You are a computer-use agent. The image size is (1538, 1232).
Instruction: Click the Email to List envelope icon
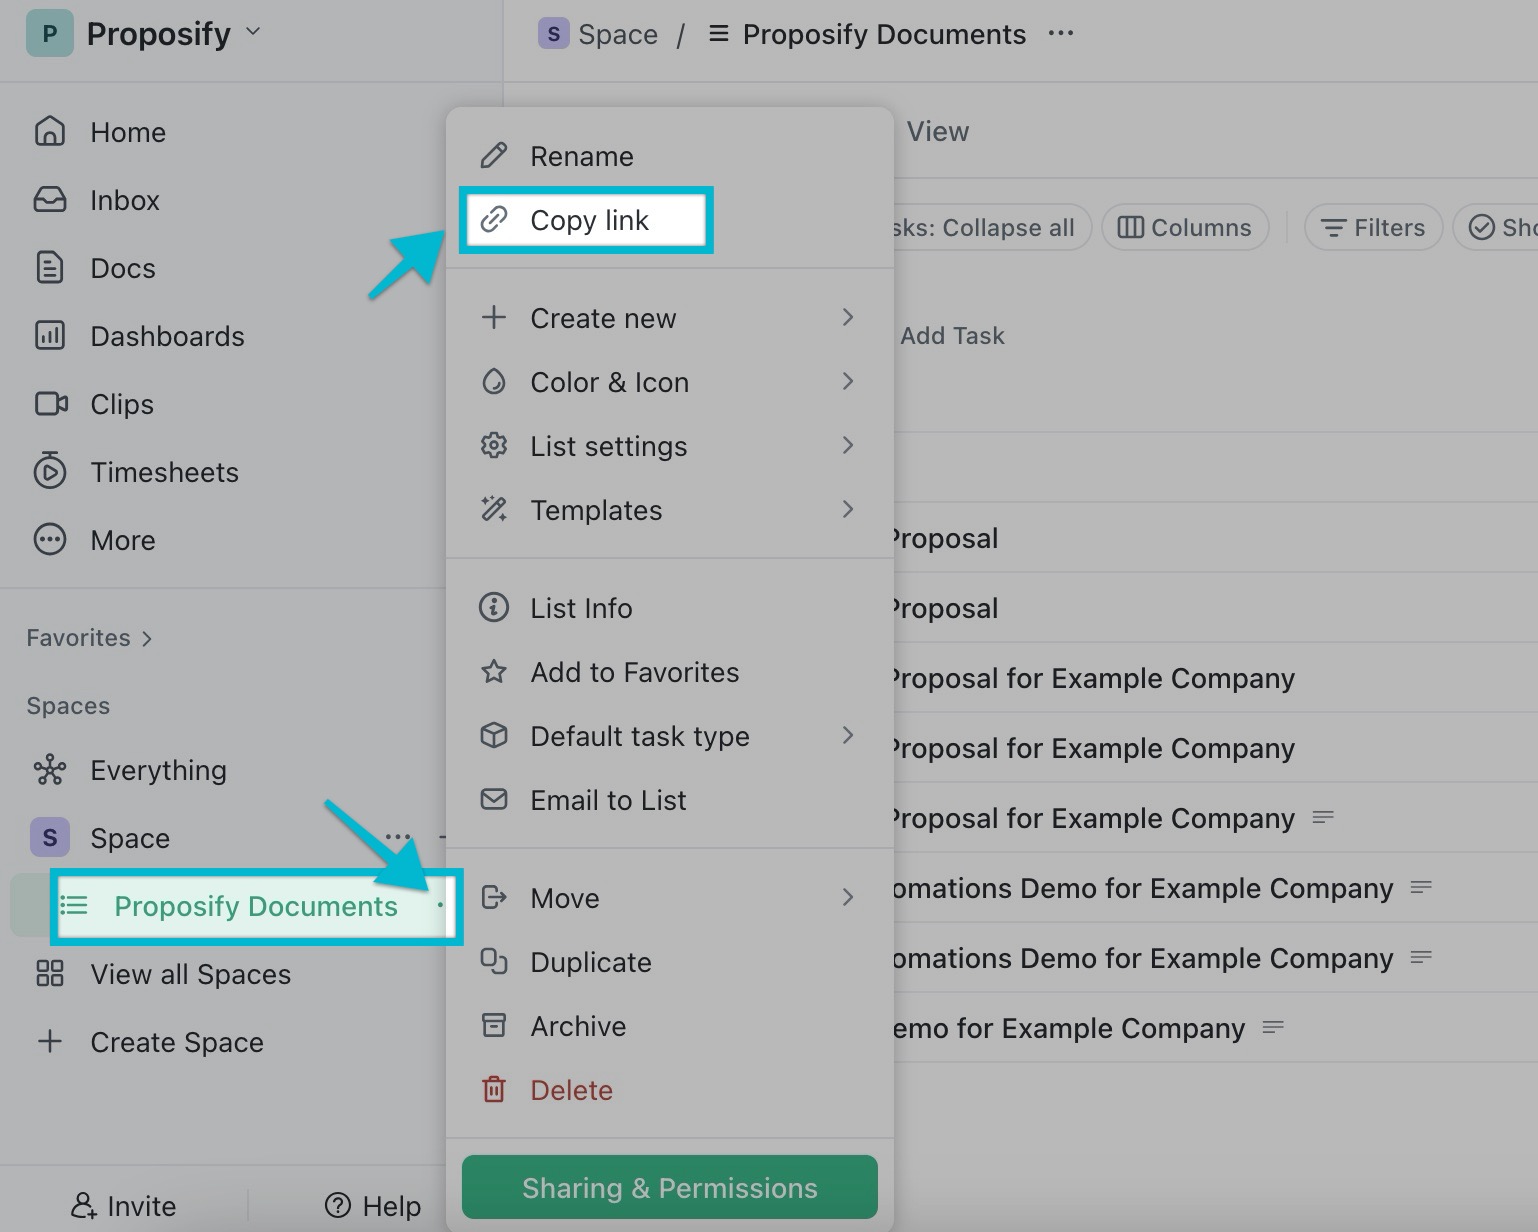tap(494, 800)
